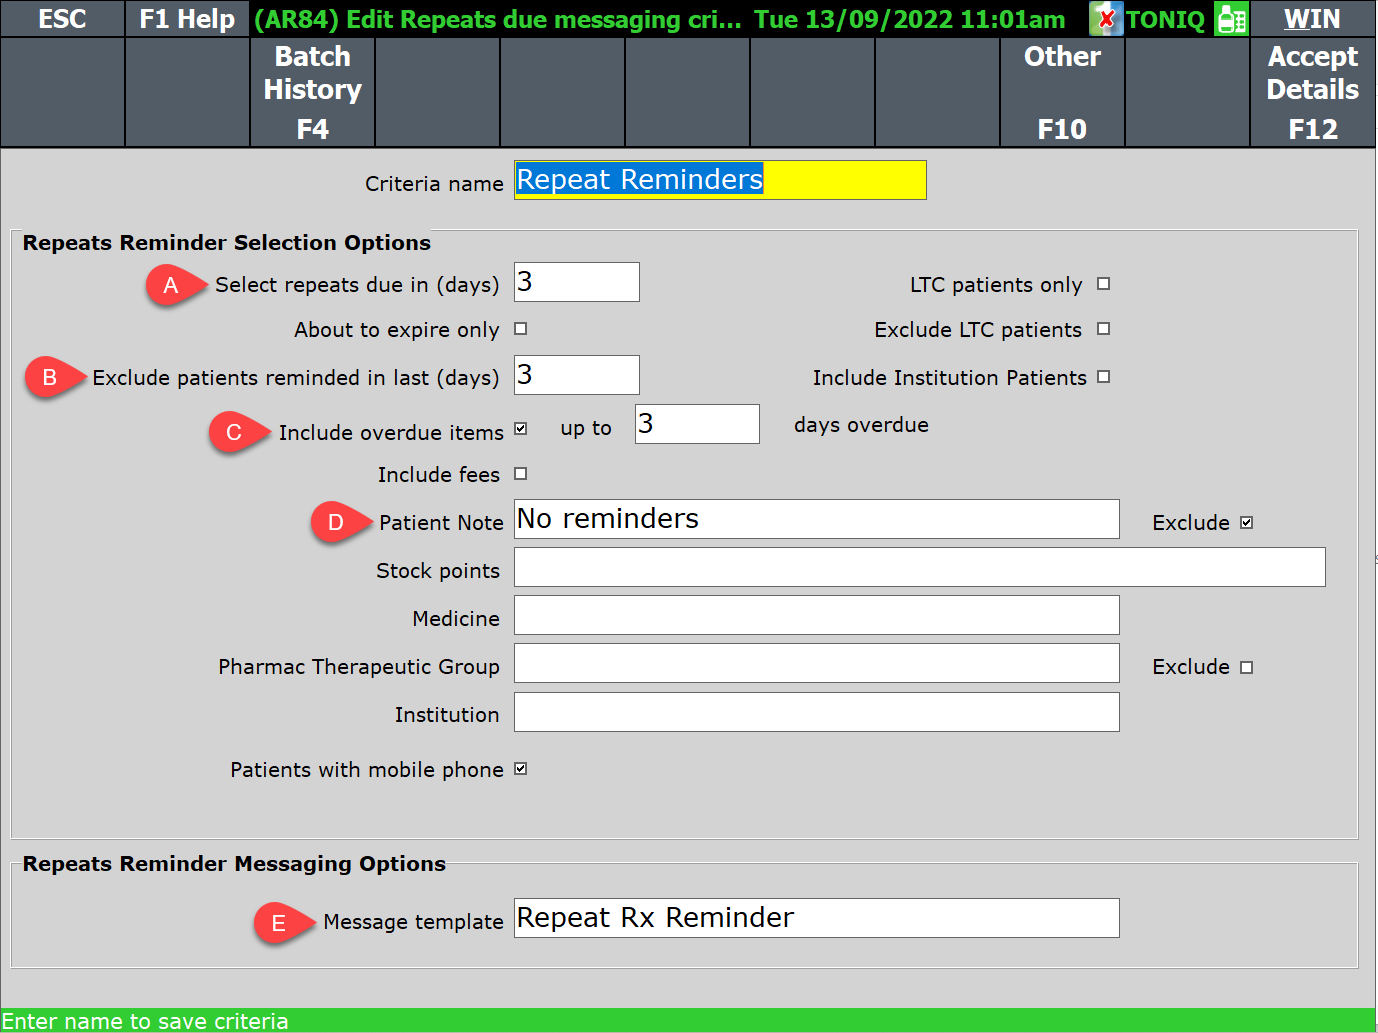Click the Toniq red X logo icon
1378x1033 pixels.
tap(1106, 19)
